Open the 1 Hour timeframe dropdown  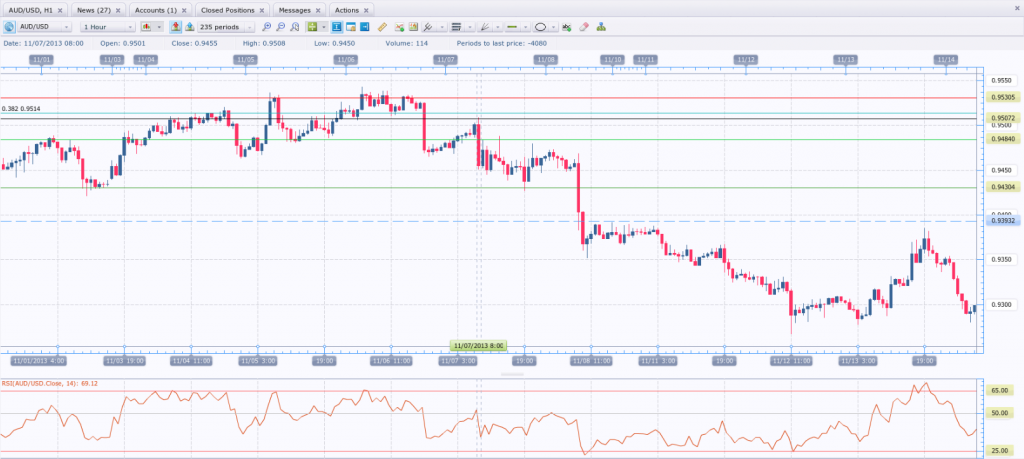click(x=107, y=27)
